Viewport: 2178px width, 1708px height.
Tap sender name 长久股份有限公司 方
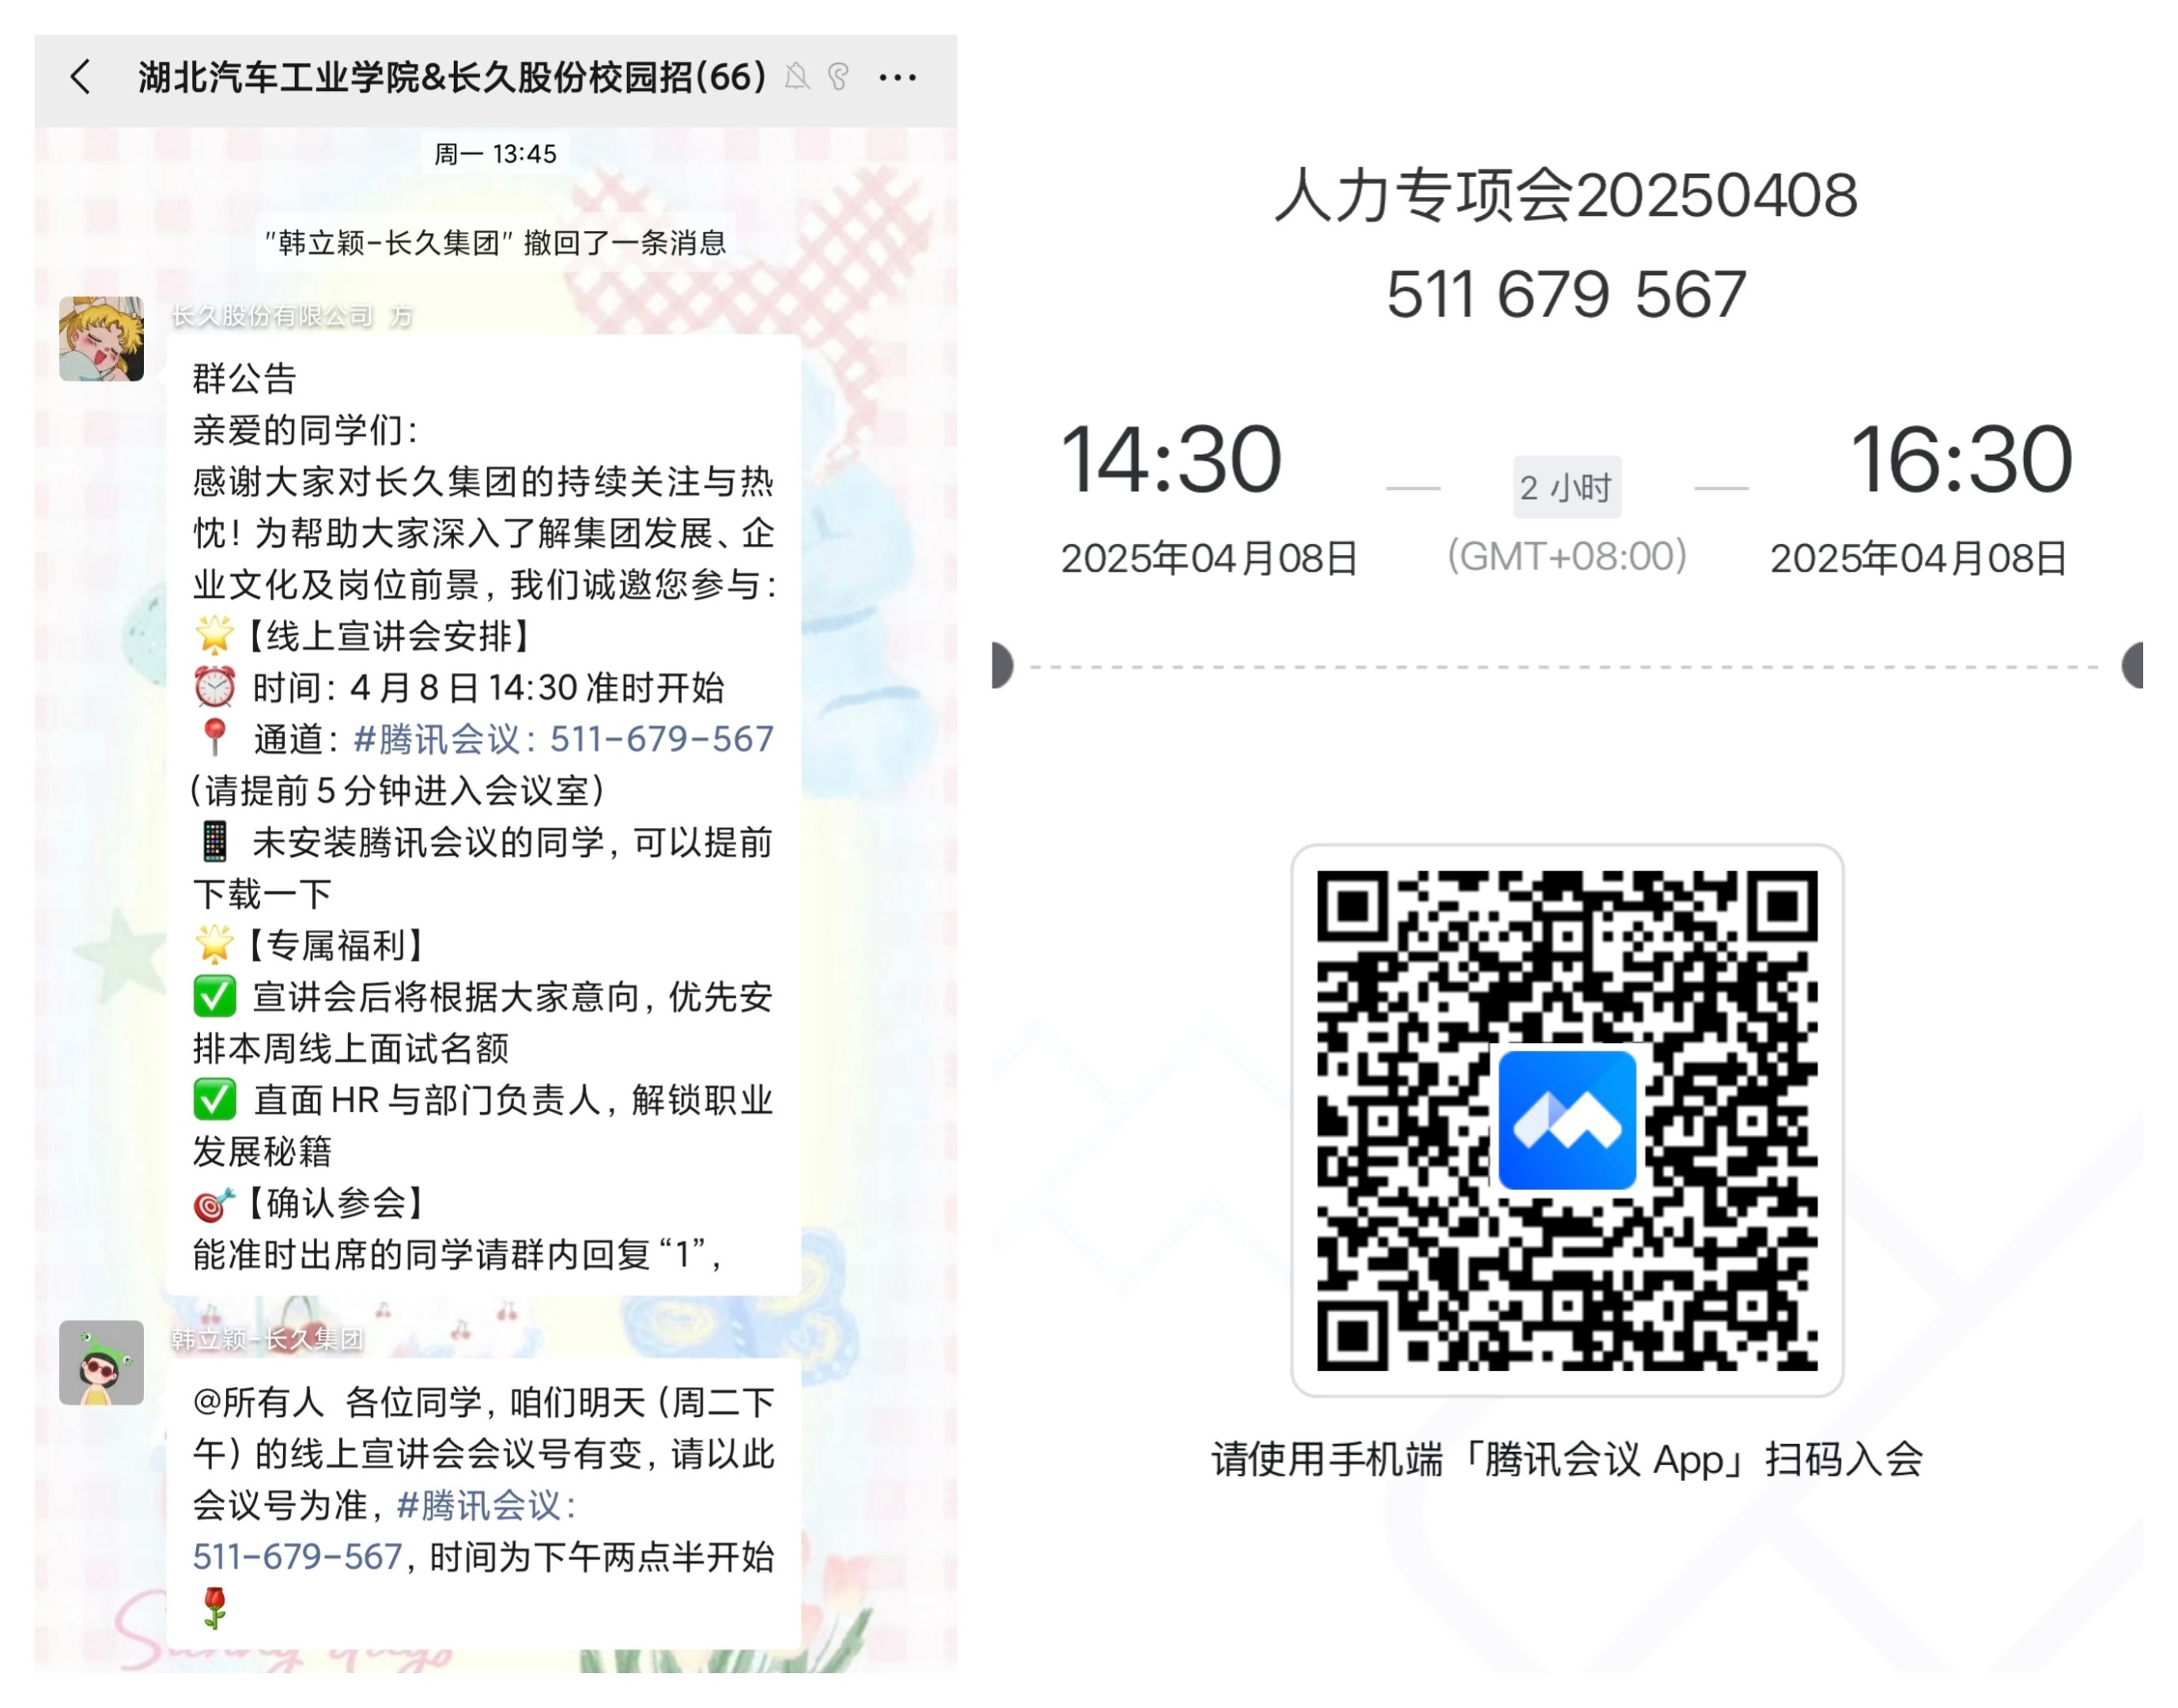click(x=291, y=316)
